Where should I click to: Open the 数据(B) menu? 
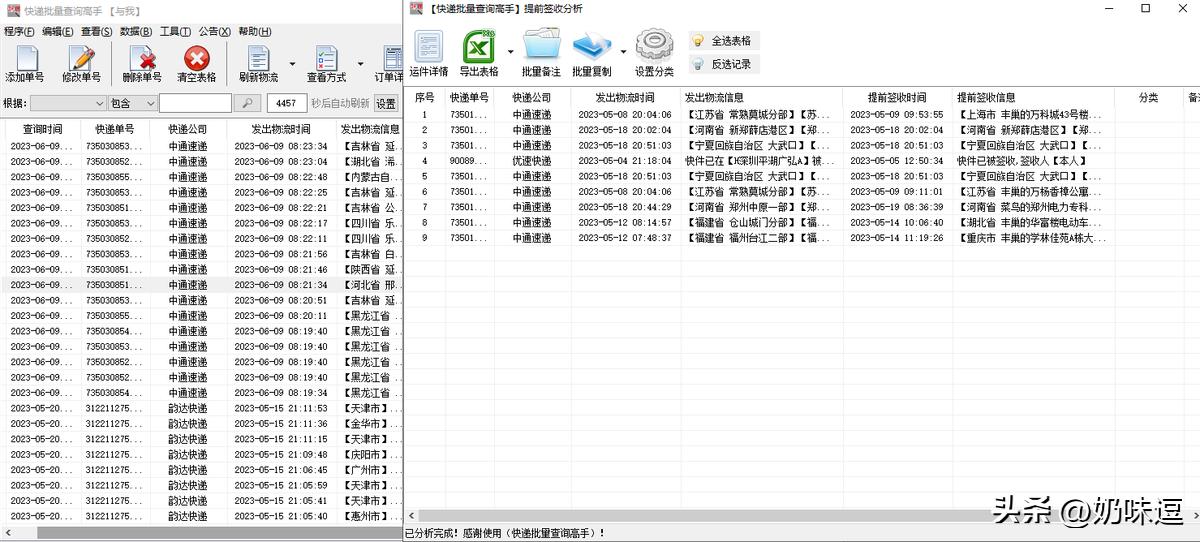tap(136, 32)
